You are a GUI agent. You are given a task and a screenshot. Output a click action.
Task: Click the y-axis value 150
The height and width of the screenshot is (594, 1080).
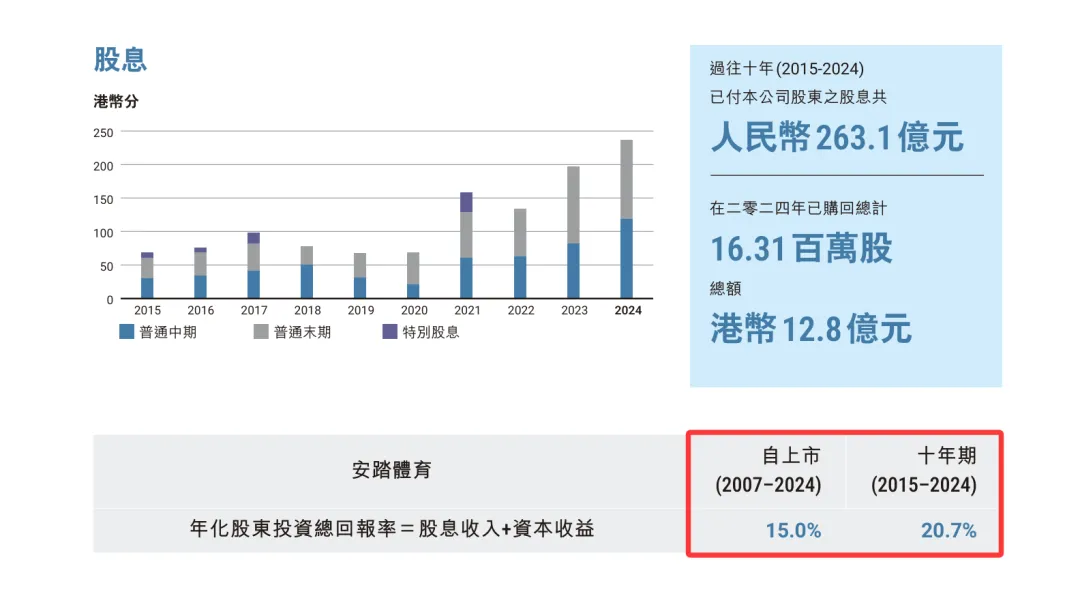[x=103, y=200]
